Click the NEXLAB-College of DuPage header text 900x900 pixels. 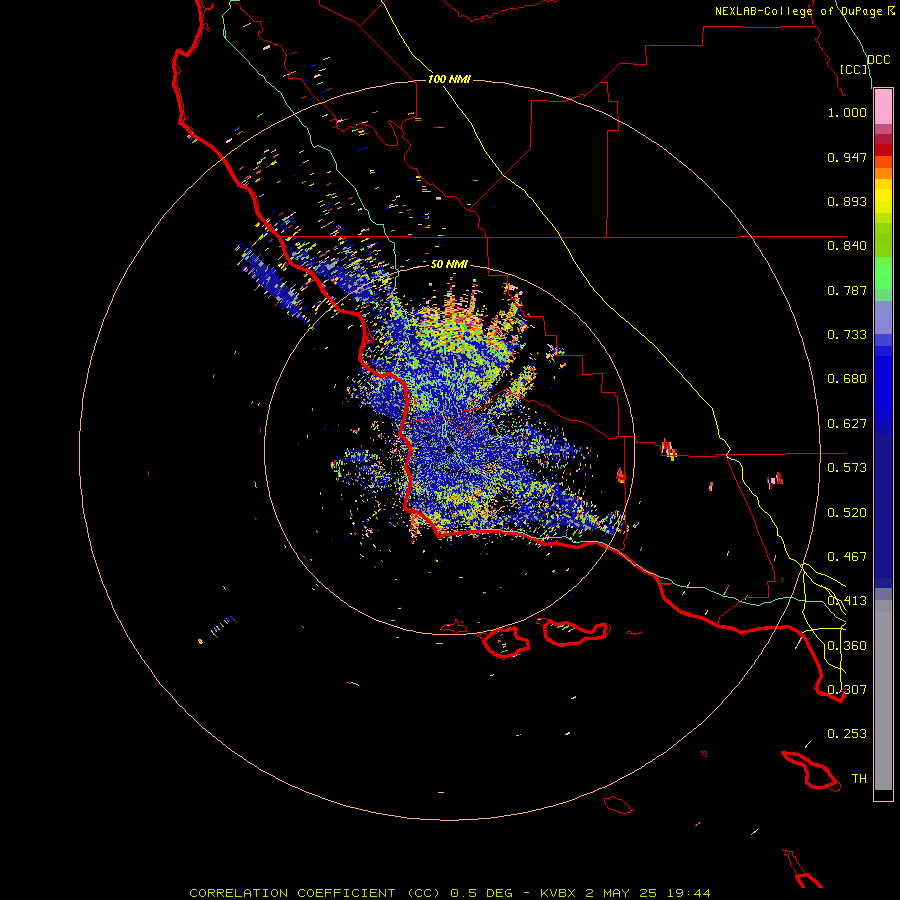tap(798, 11)
